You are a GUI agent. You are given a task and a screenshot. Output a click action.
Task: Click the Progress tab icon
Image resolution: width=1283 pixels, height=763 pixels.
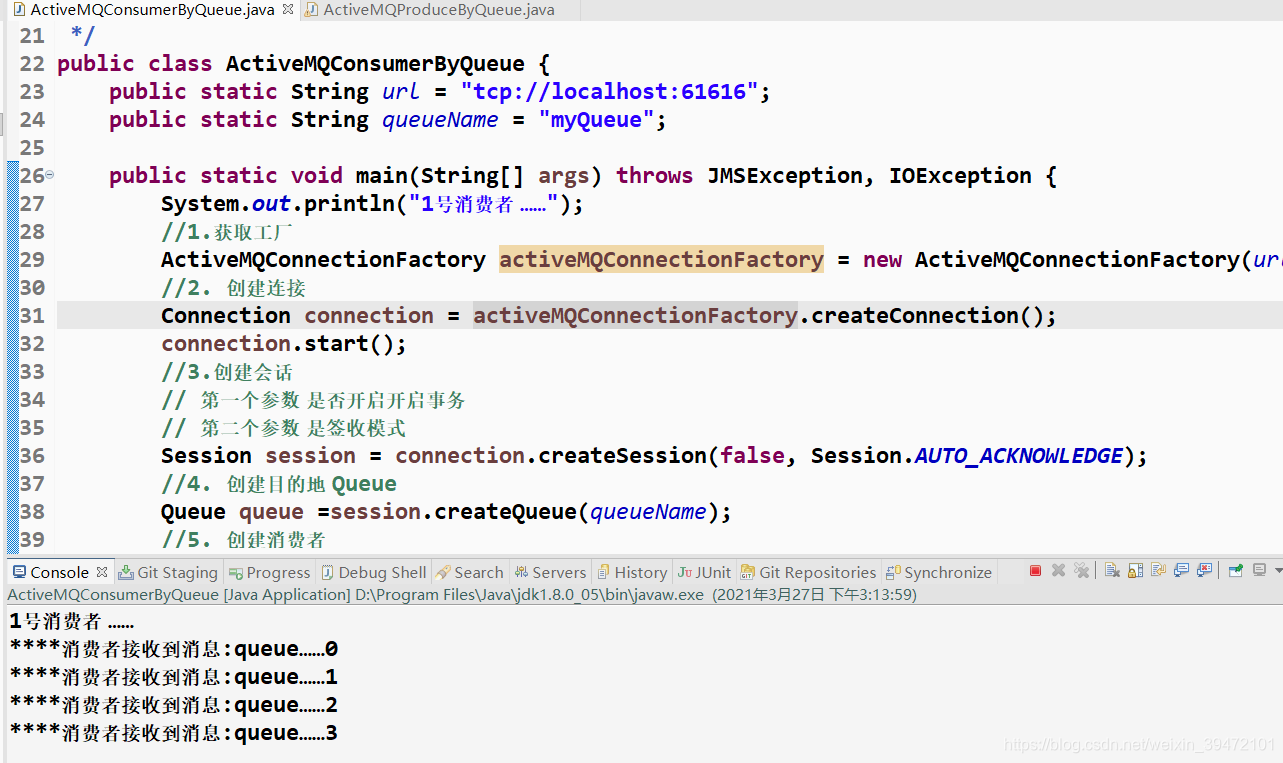click(236, 572)
